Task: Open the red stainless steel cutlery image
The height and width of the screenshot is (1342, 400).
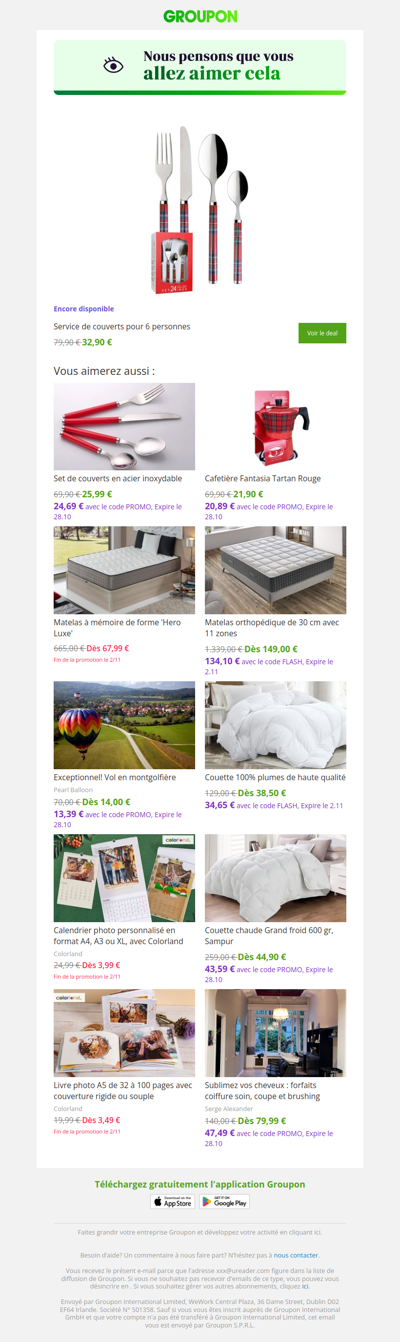Action: tap(124, 426)
